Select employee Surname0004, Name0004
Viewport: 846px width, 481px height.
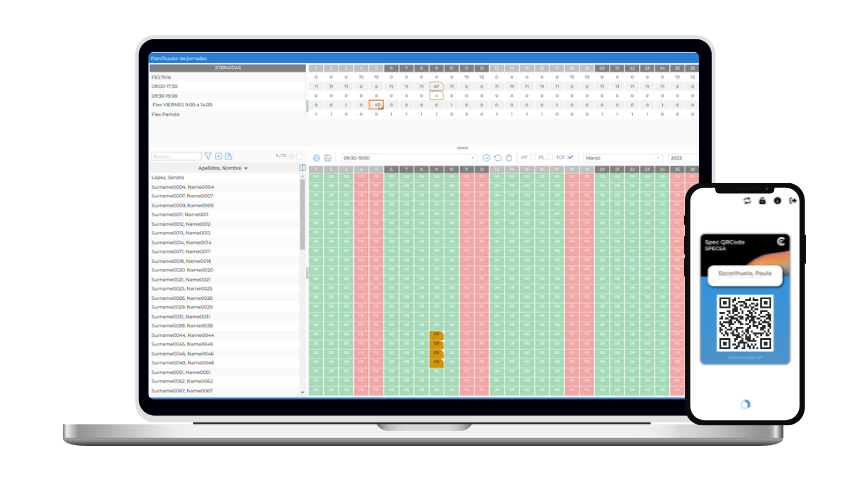pyautogui.click(x=224, y=187)
